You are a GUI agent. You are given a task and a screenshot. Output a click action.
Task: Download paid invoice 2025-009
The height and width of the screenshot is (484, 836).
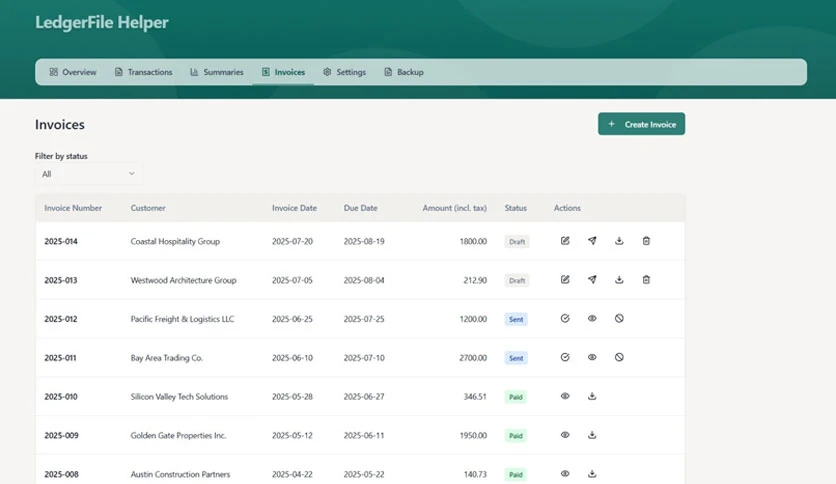click(x=592, y=435)
